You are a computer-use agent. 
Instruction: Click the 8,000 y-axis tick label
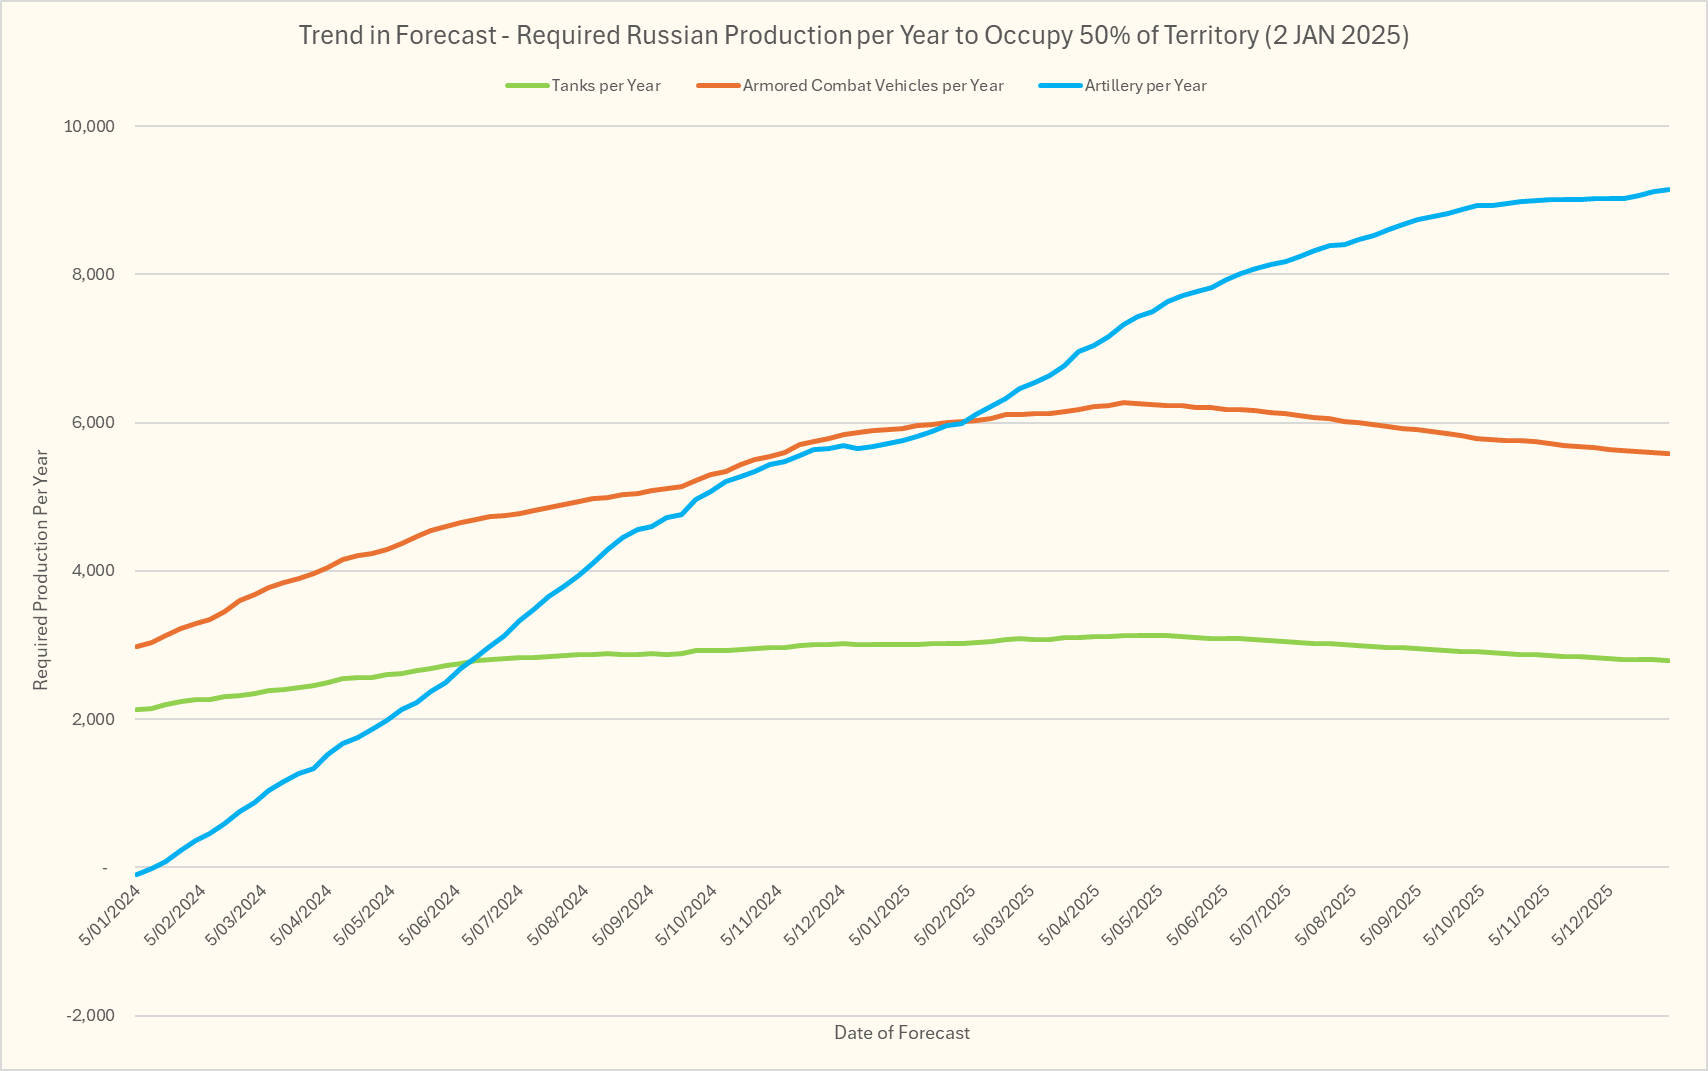pos(96,275)
